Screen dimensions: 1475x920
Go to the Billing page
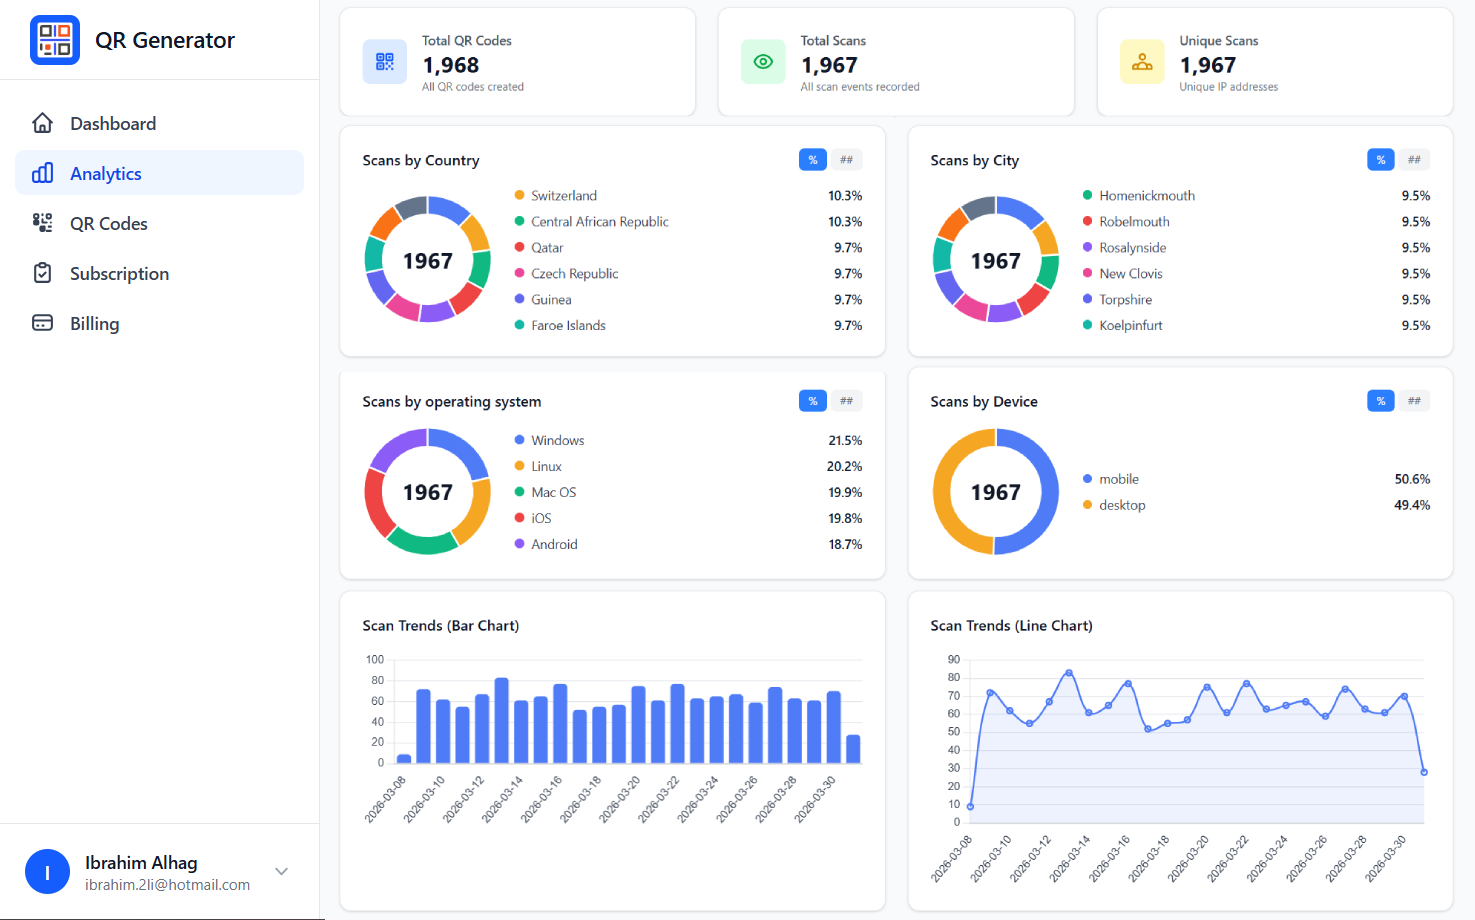click(94, 323)
